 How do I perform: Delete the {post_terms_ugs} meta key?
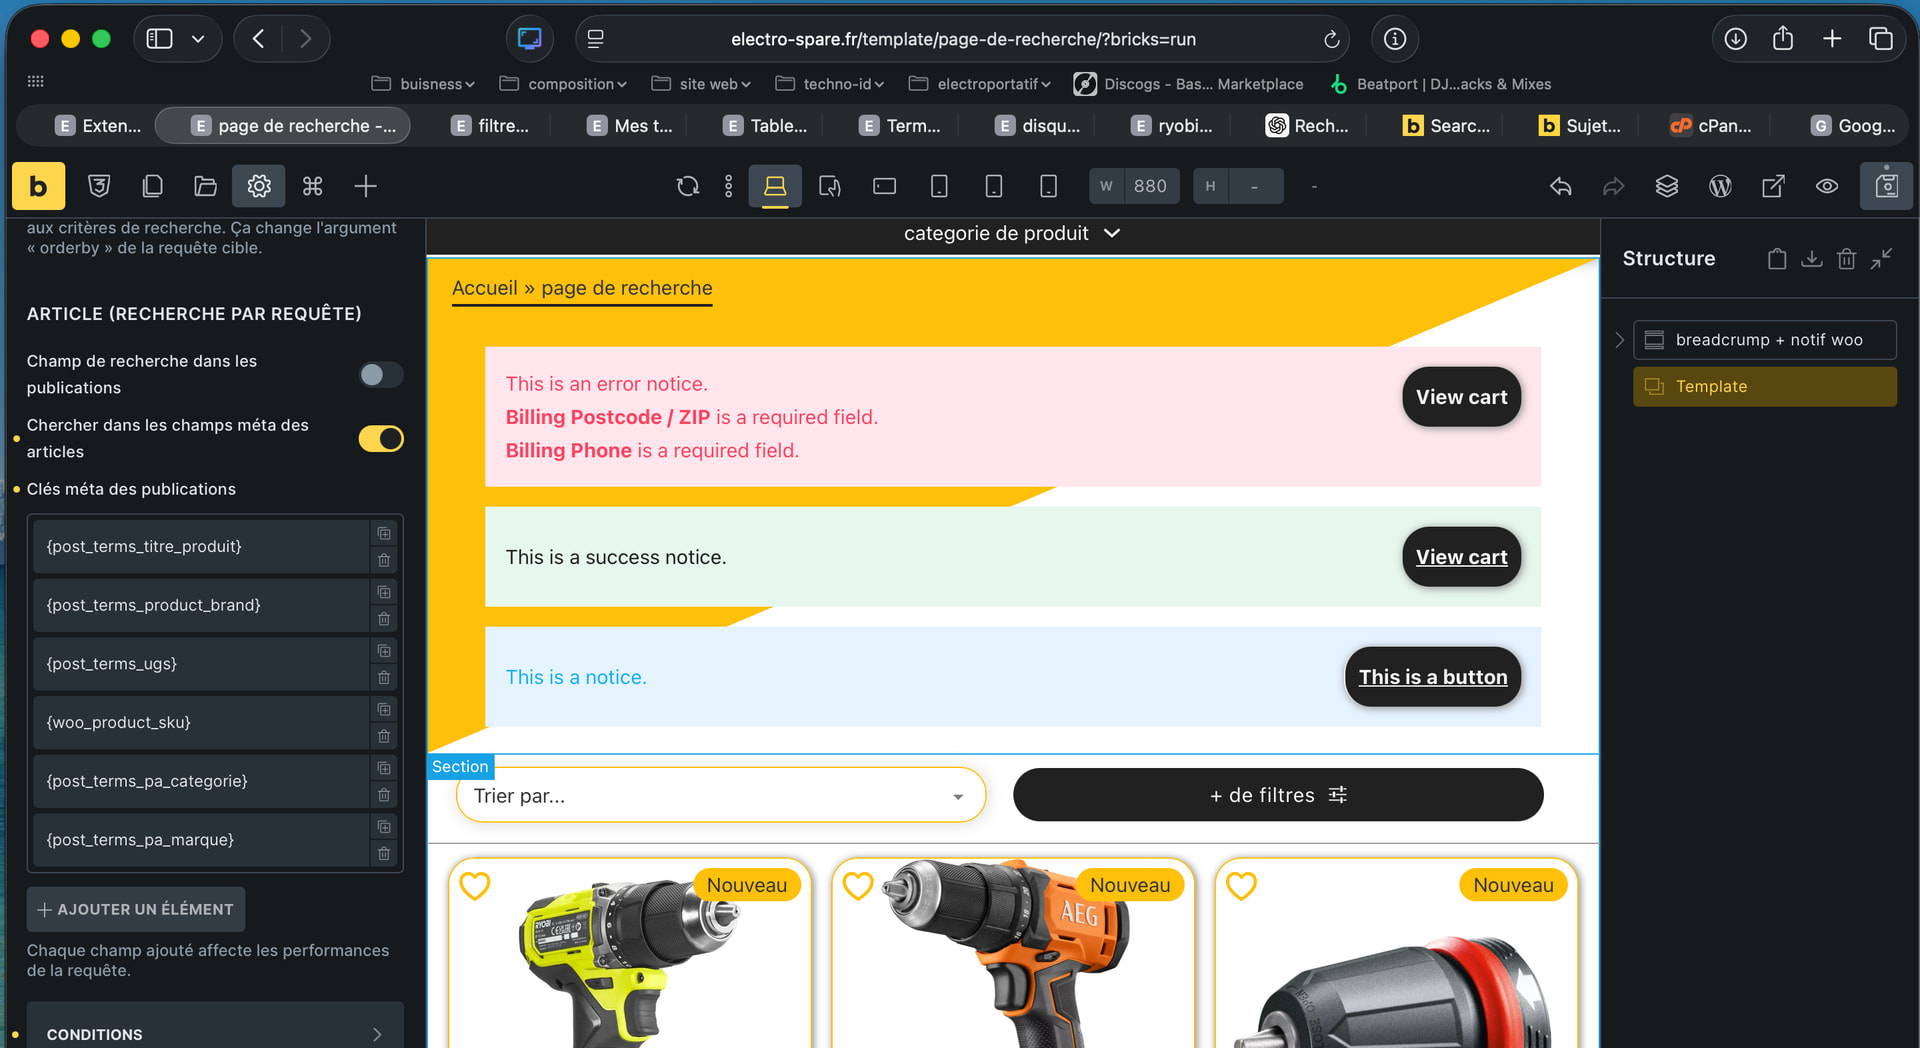[384, 678]
